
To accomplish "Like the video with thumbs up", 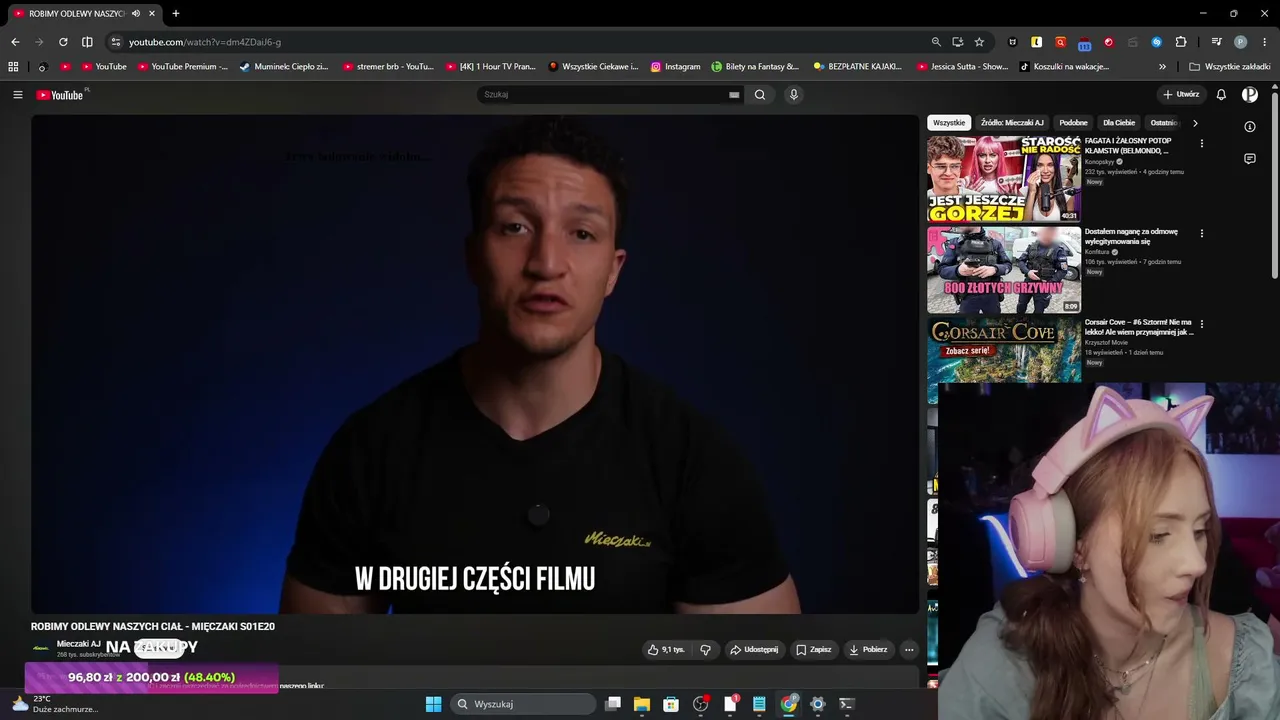I will point(666,650).
